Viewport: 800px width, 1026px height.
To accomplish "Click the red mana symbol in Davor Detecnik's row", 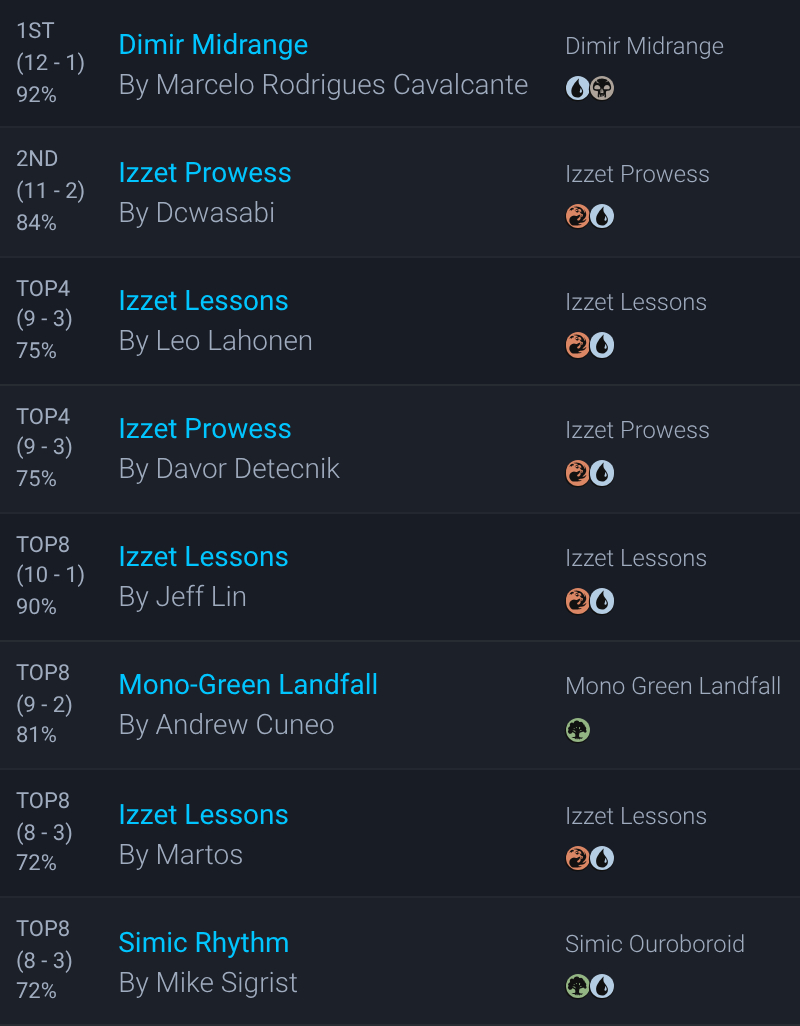I will 577,473.
